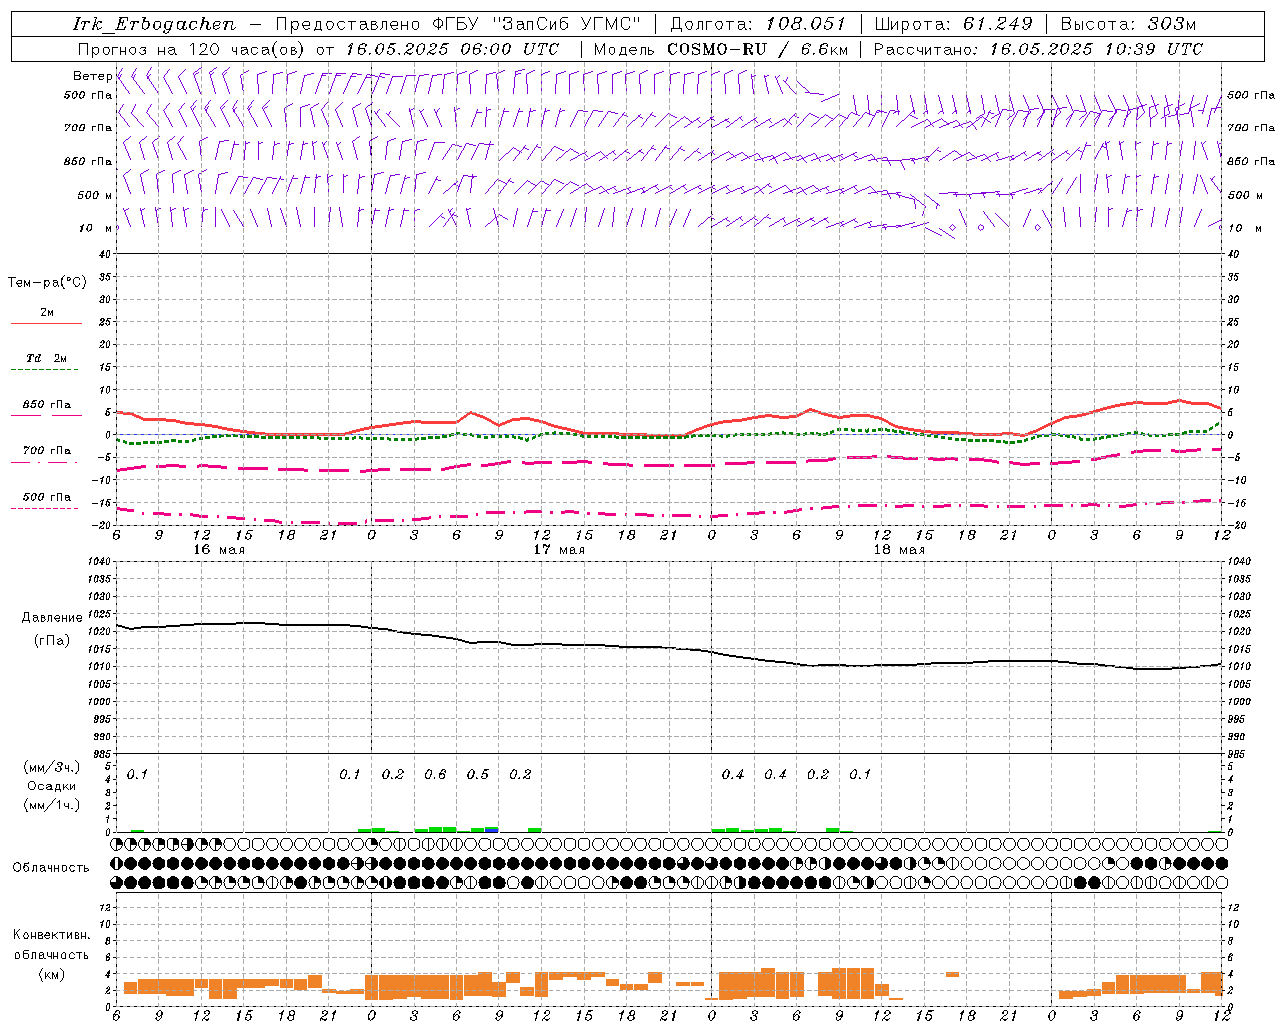Click the 'Td 2м' dew point legend entry
The height and width of the screenshot is (1024, 1280).
(47, 358)
